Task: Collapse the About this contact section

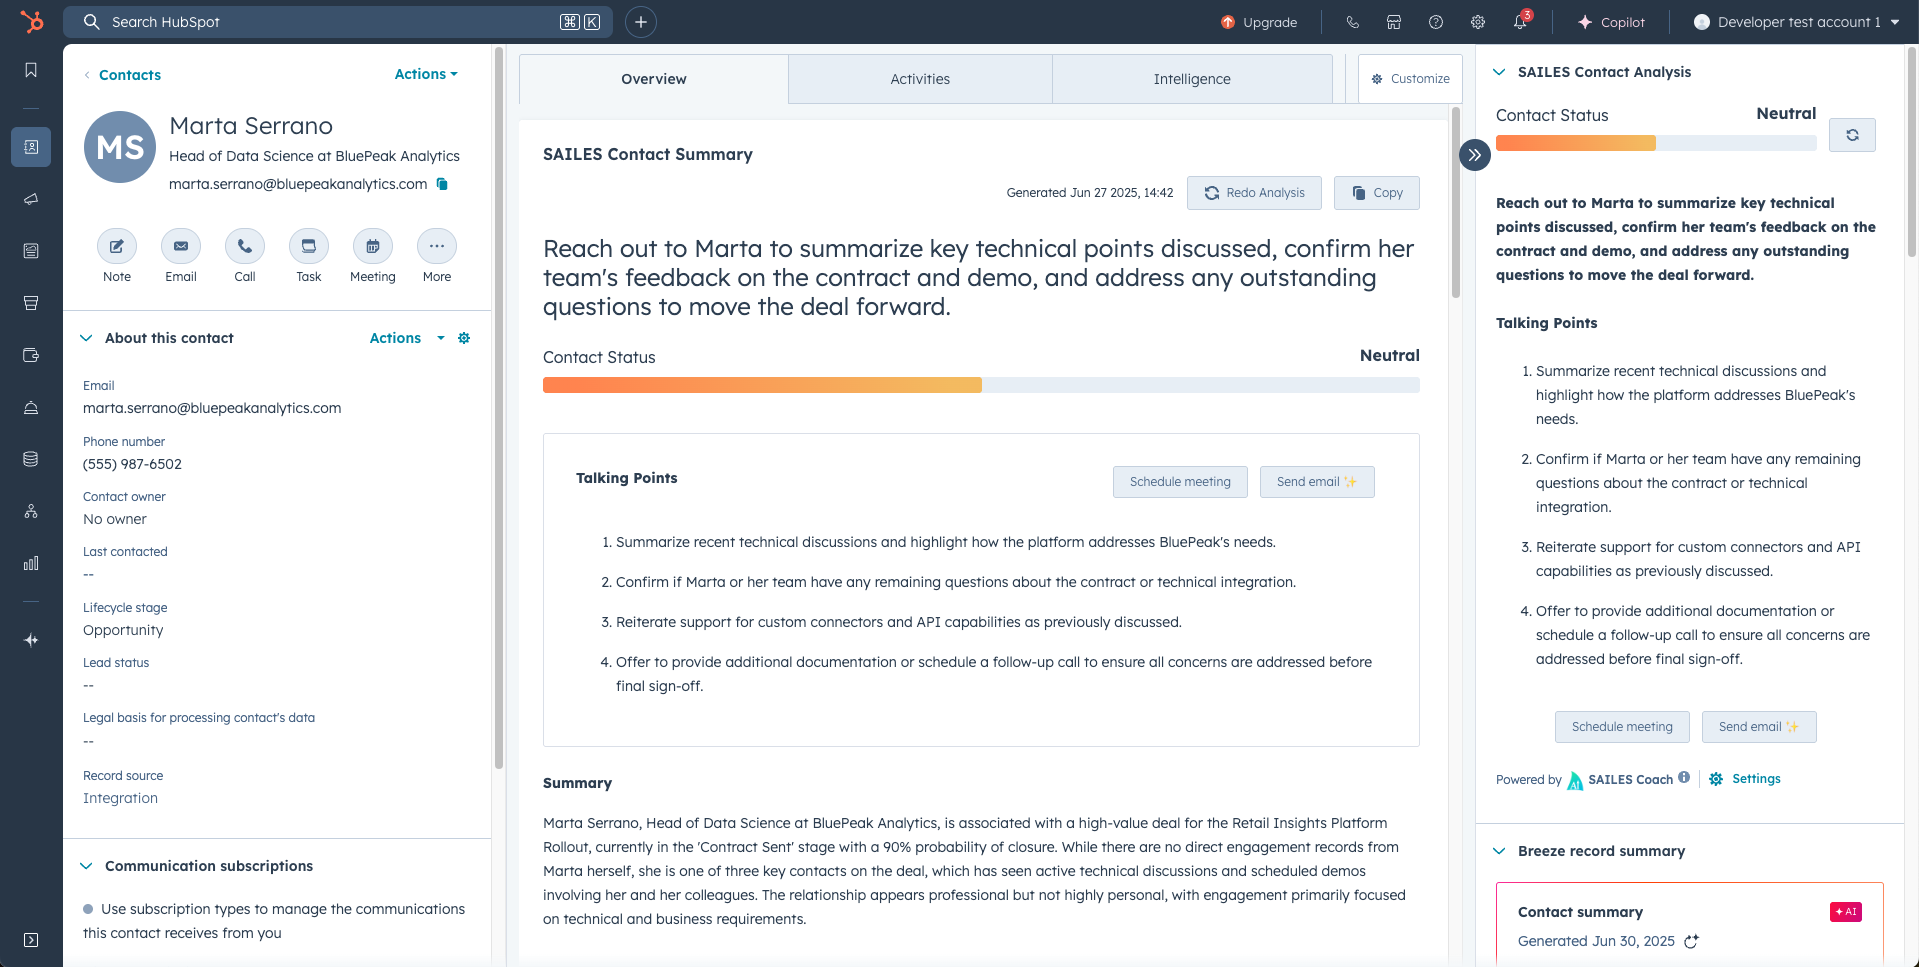Action: [x=86, y=338]
